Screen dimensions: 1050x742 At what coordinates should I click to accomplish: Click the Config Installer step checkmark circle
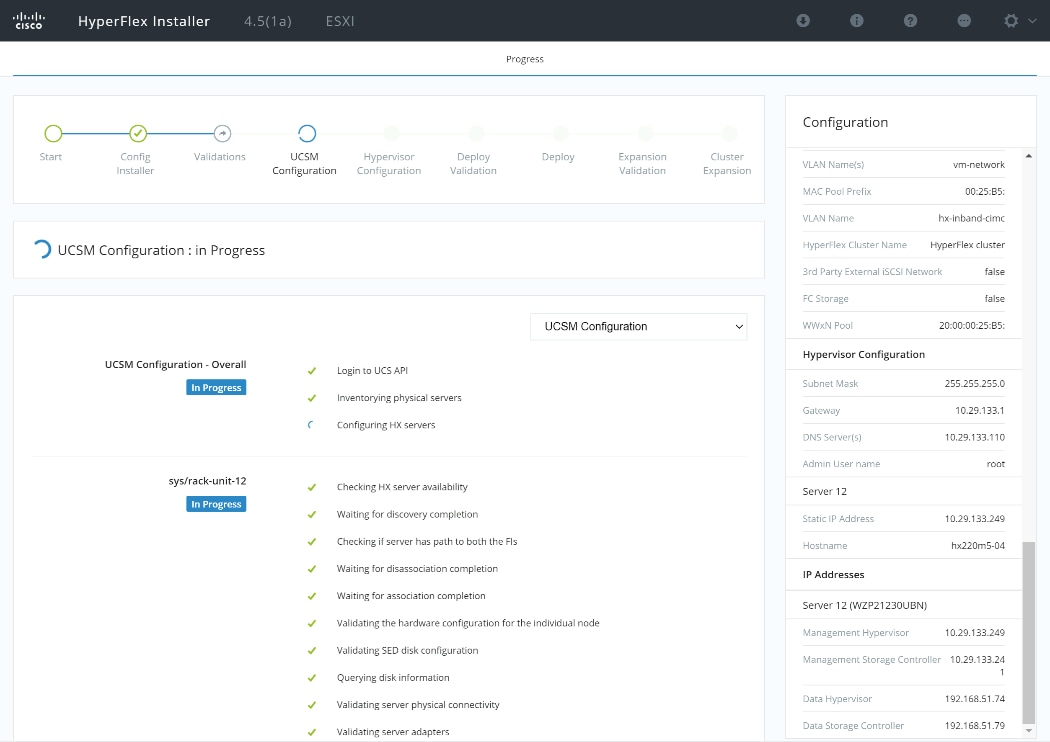pyautogui.click(x=138, y=133)
